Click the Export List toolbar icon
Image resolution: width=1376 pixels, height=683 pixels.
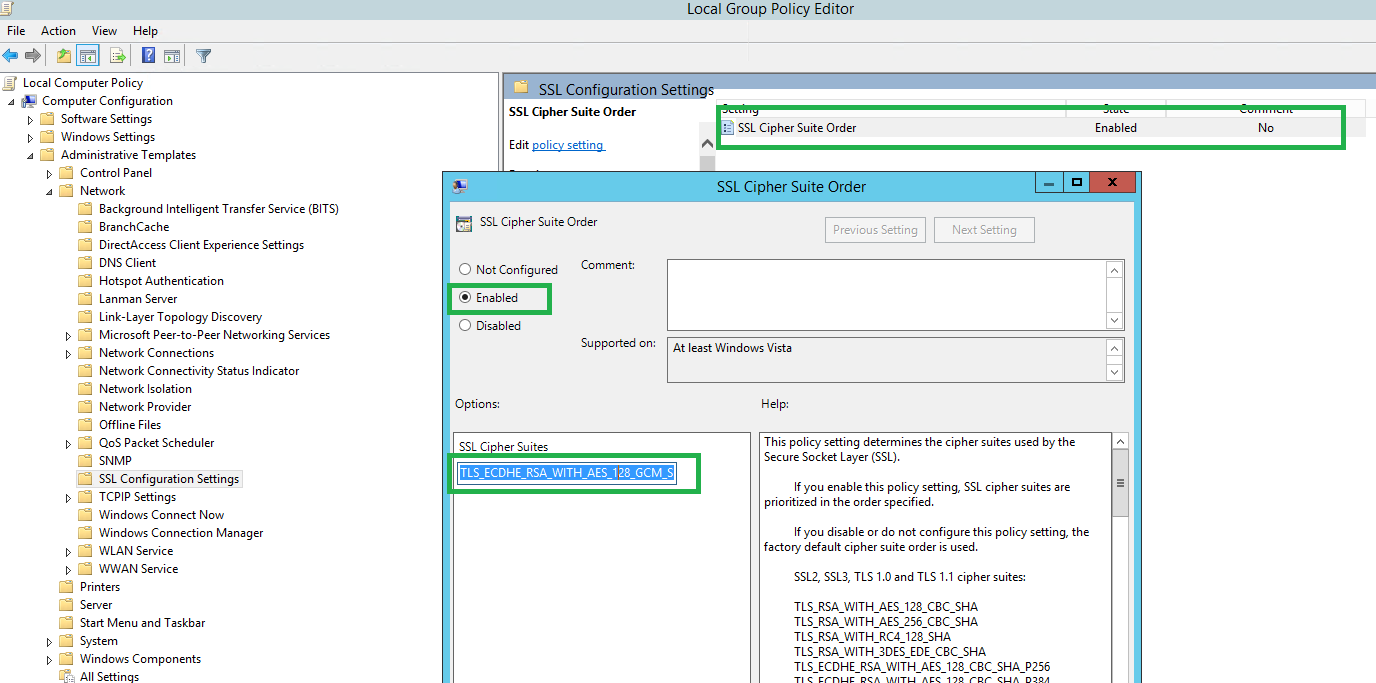[118, 56]
